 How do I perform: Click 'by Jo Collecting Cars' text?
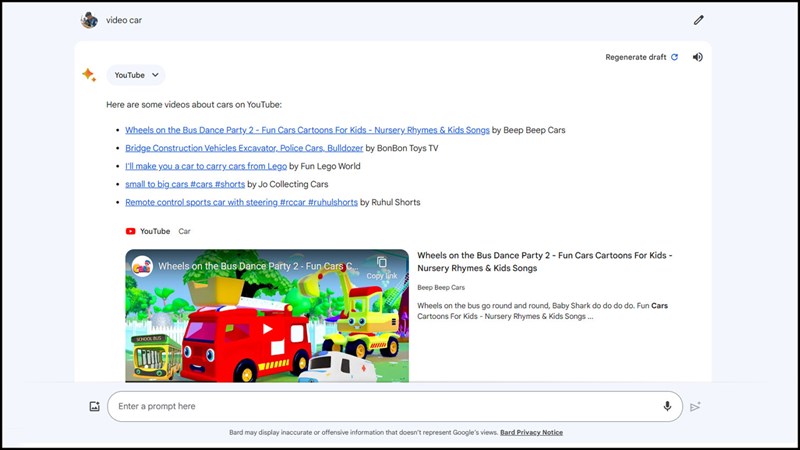coord(288,184)
